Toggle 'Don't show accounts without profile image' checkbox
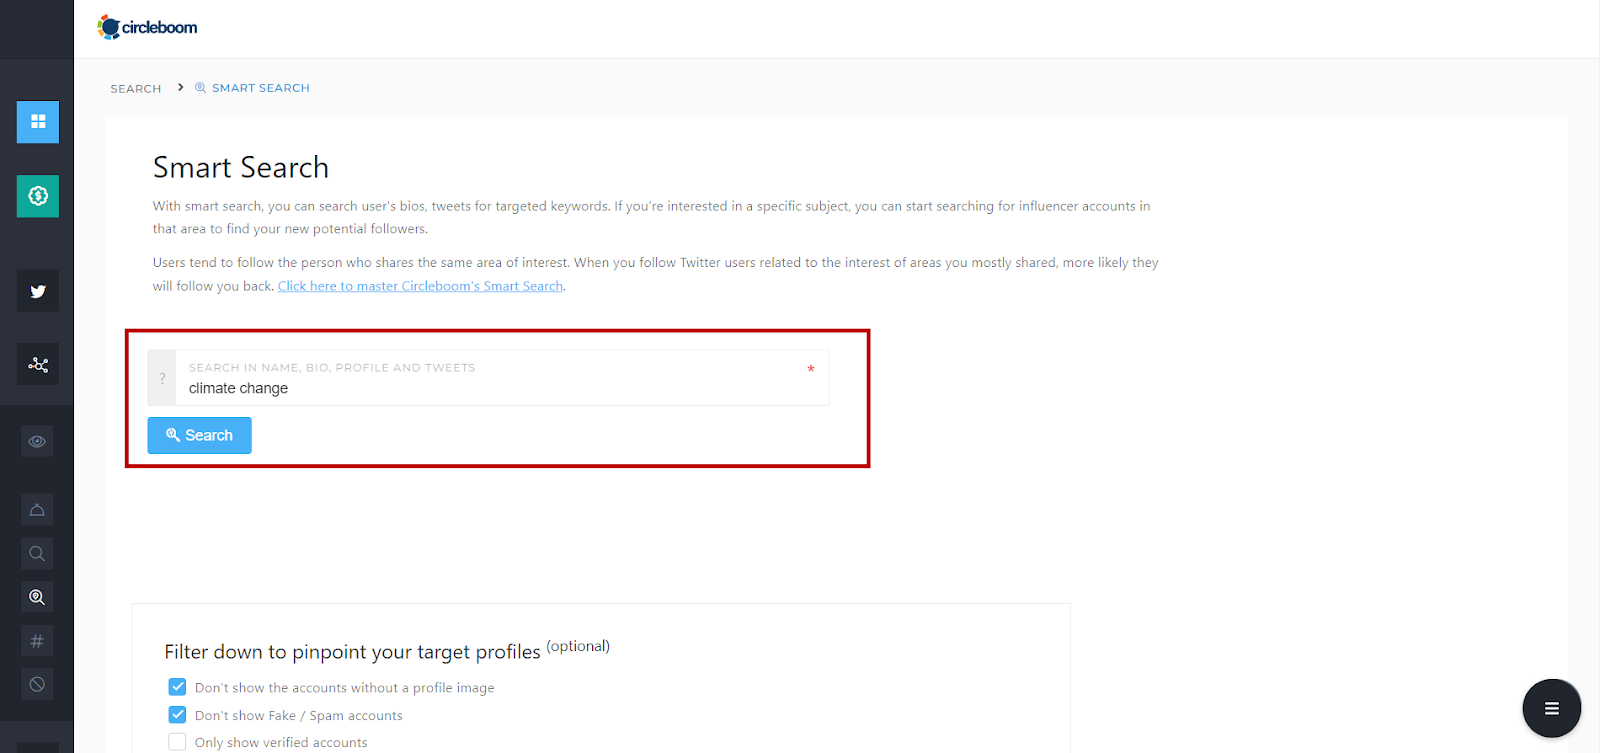1600x753 pixels. point(177,687)
